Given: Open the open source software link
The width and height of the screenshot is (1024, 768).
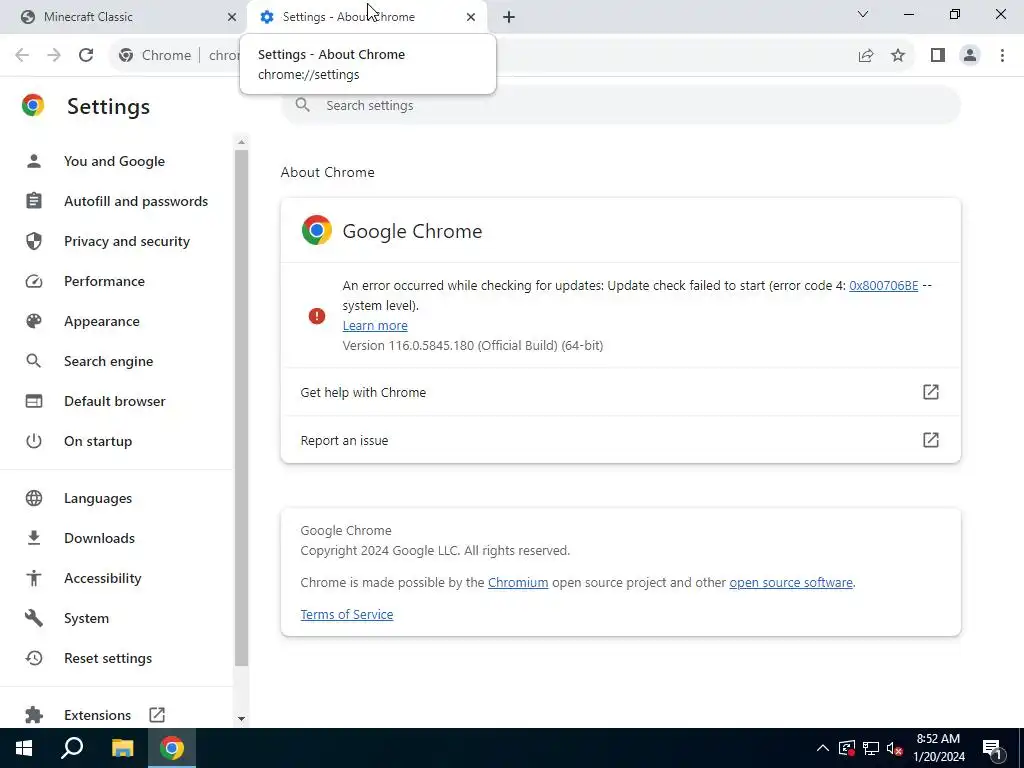Looking at the screenshot, I should [791, 583].
